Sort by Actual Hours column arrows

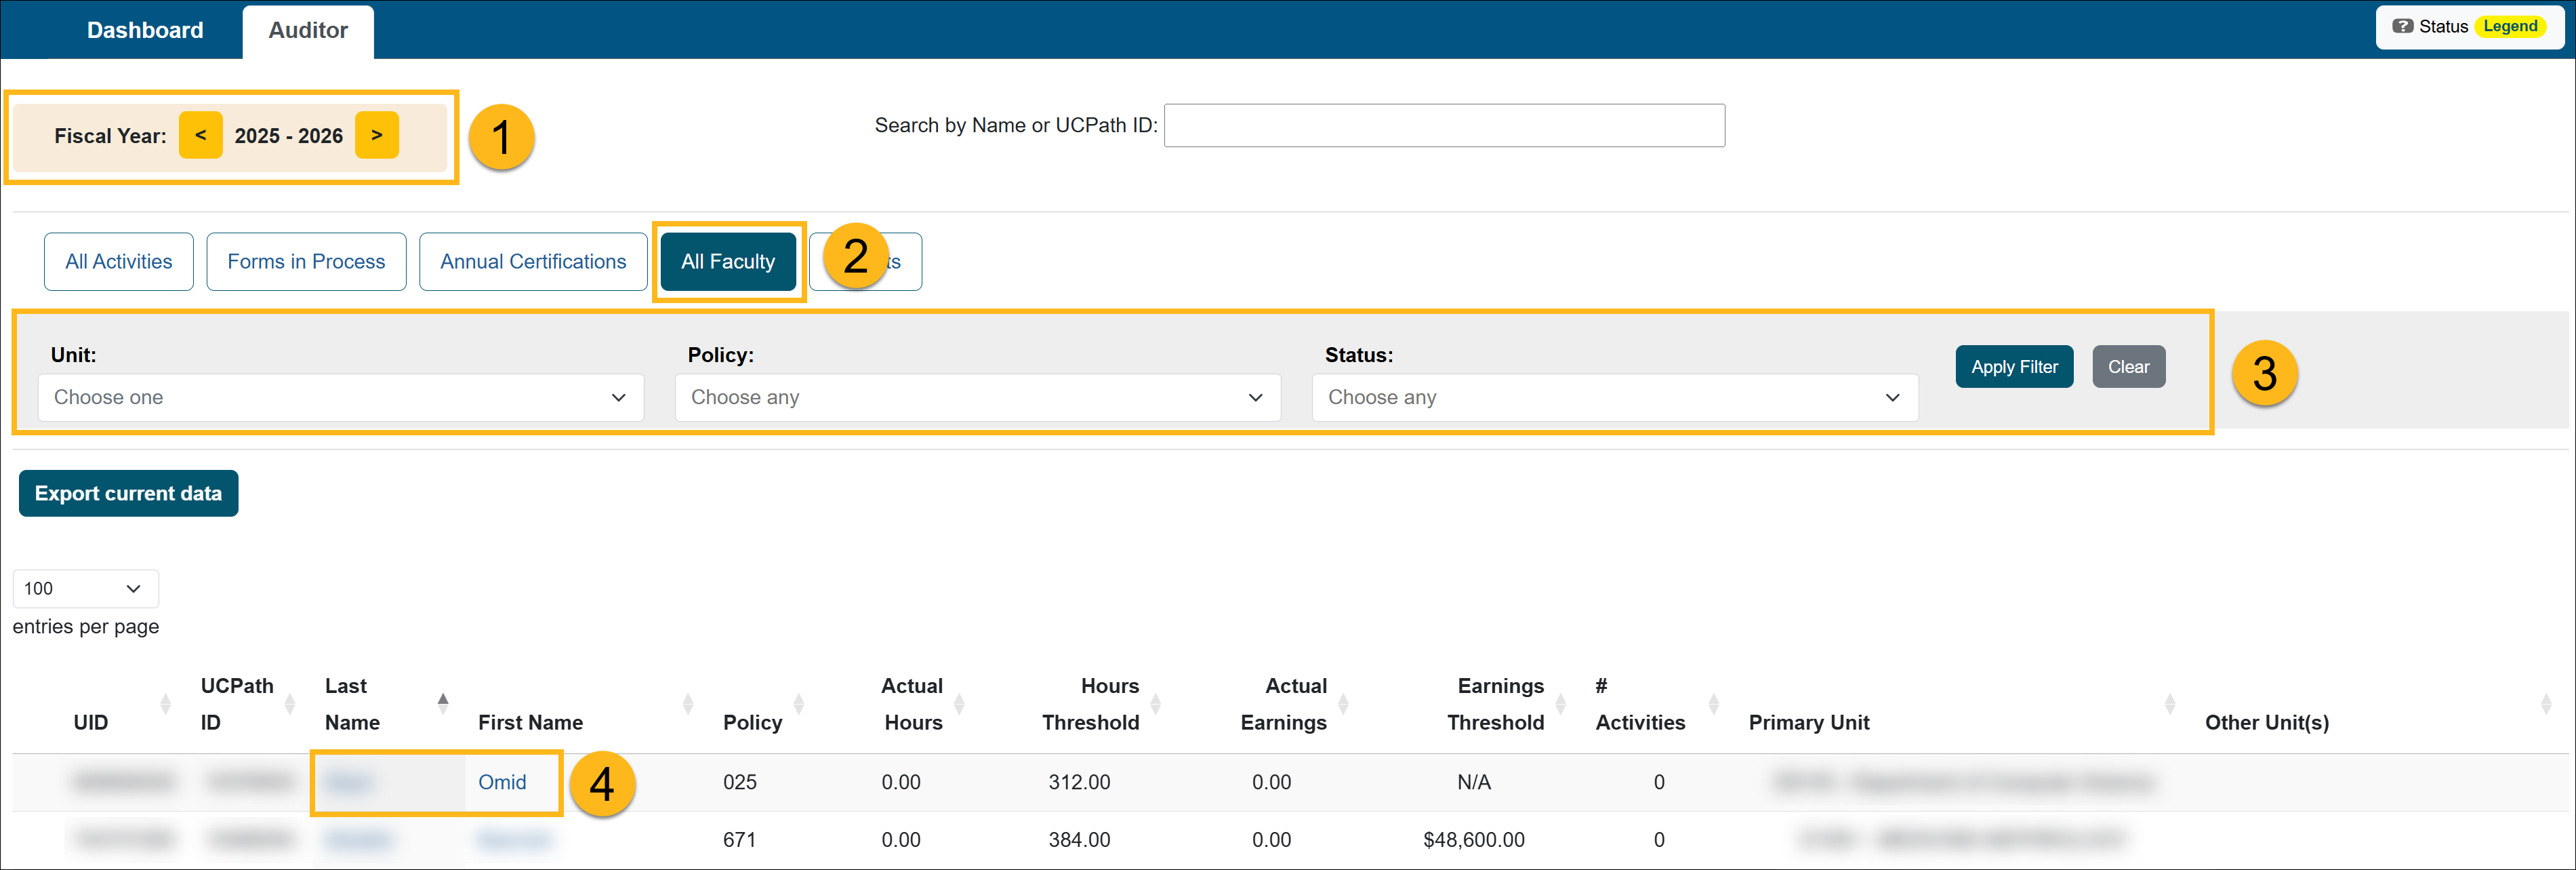959,704
